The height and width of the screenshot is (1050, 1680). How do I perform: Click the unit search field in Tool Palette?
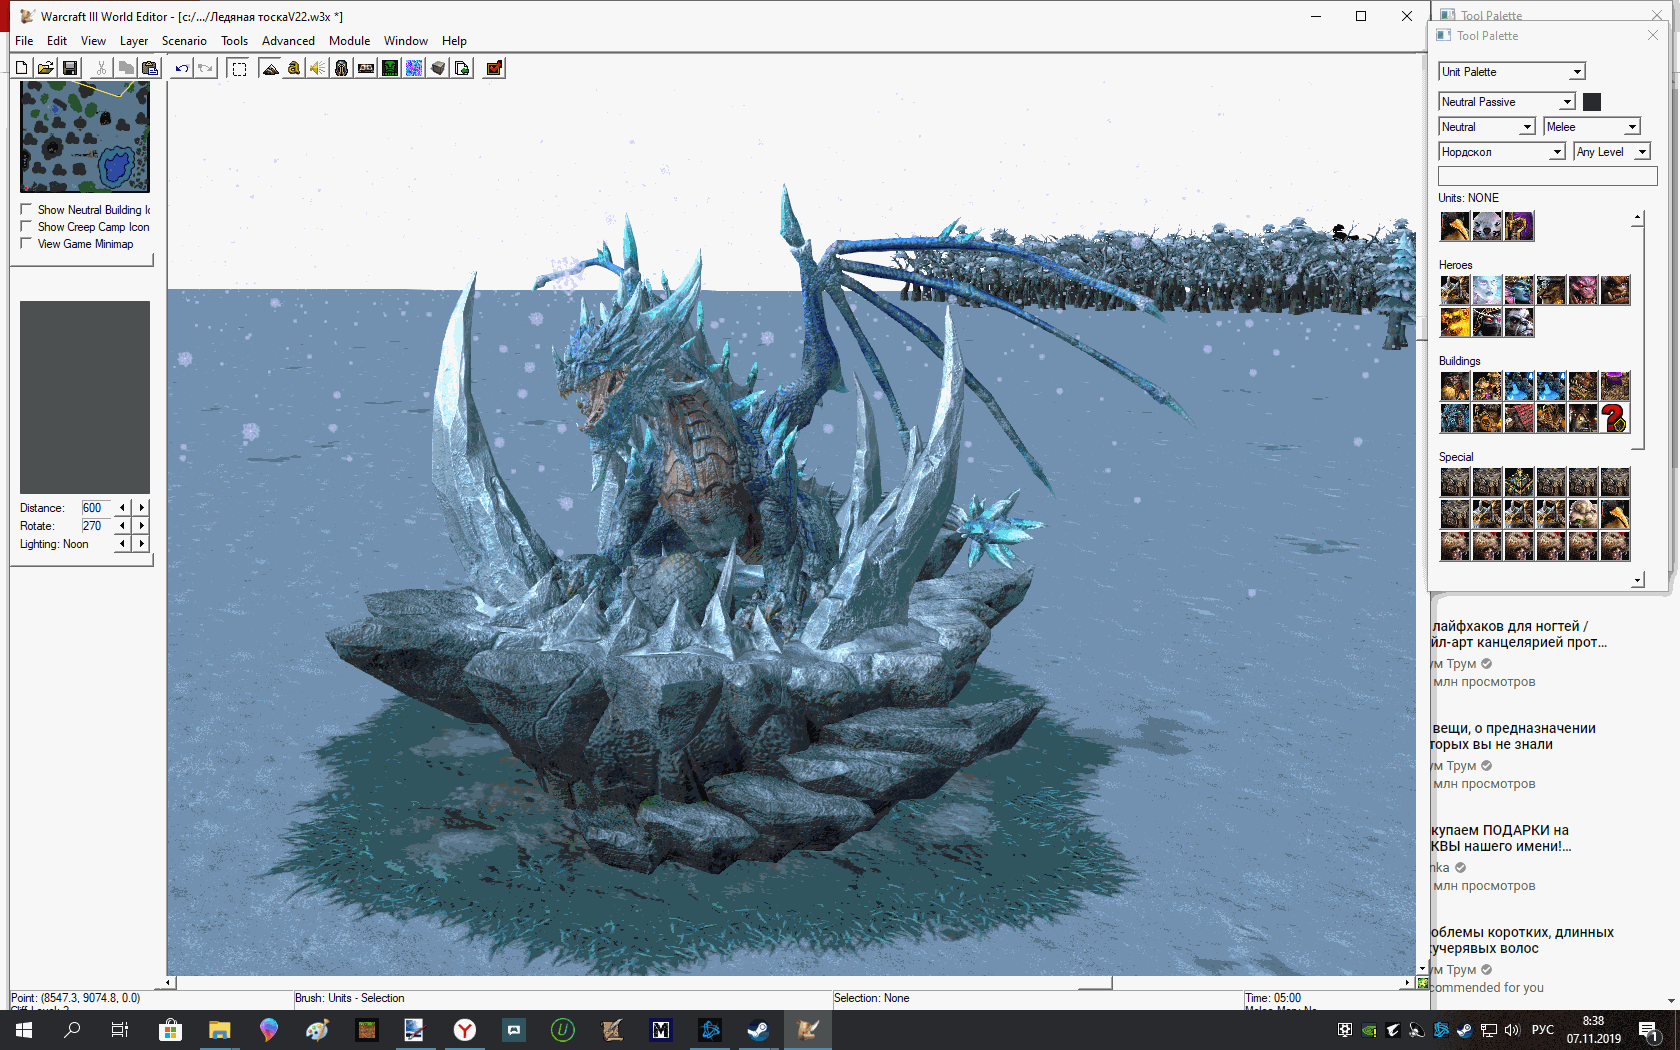click(1547, 176)
